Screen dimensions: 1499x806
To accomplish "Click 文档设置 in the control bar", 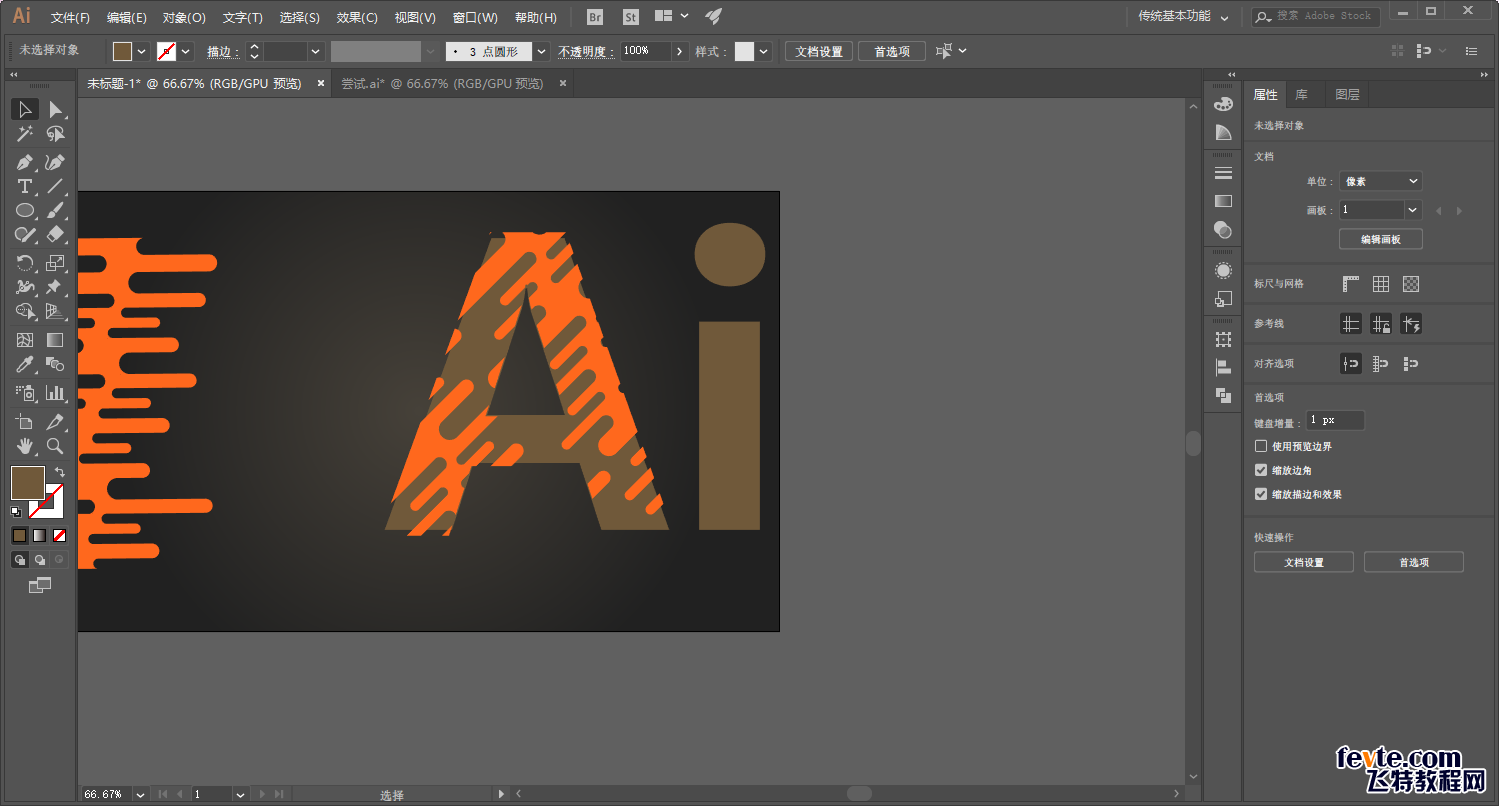I will [x=819, y=51].
